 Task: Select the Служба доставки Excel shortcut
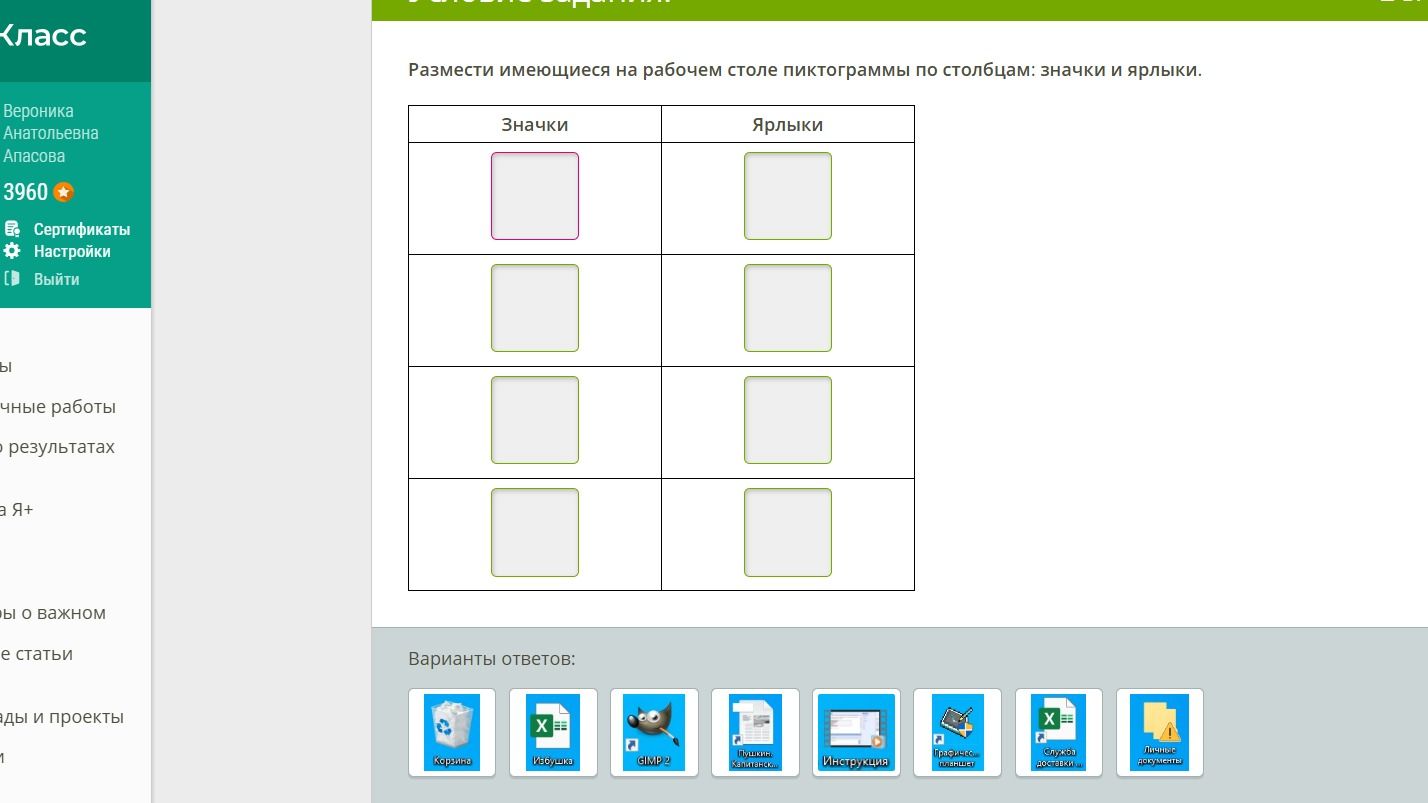point(1058,732)
